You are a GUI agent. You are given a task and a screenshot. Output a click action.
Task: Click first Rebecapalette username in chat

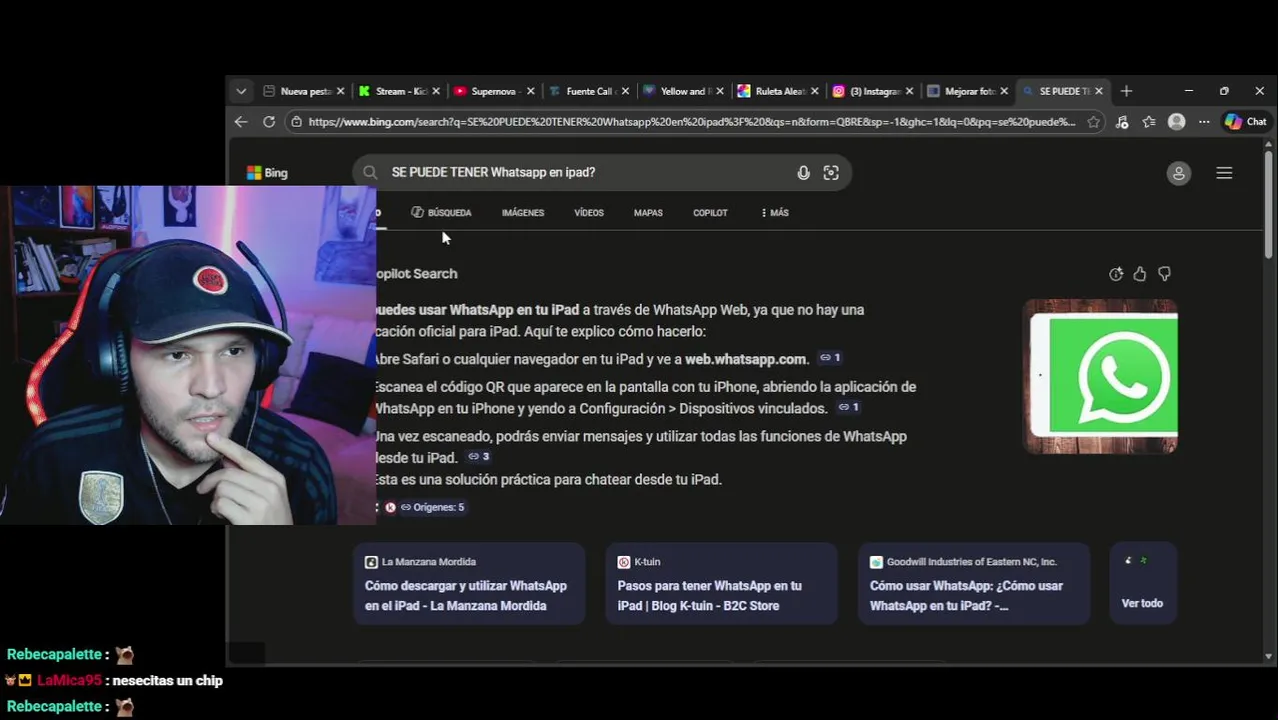click(54, 654)
